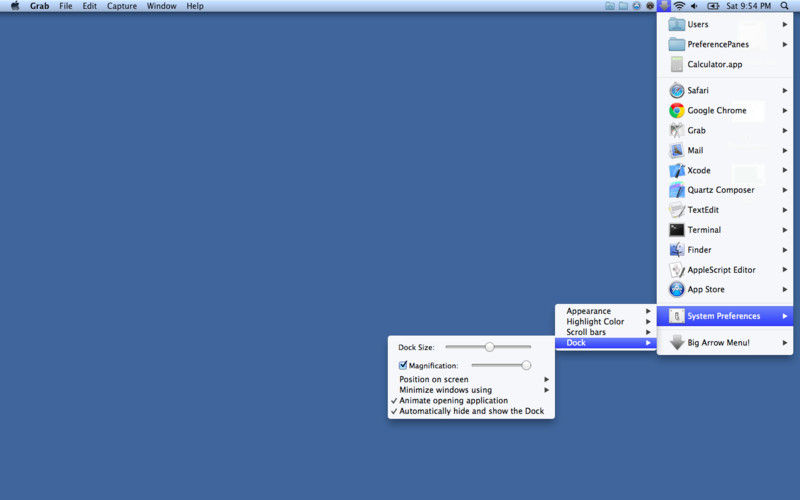Open the Apple menu
The height and width of the screenshot is (500, 800).
coord(15,6)
